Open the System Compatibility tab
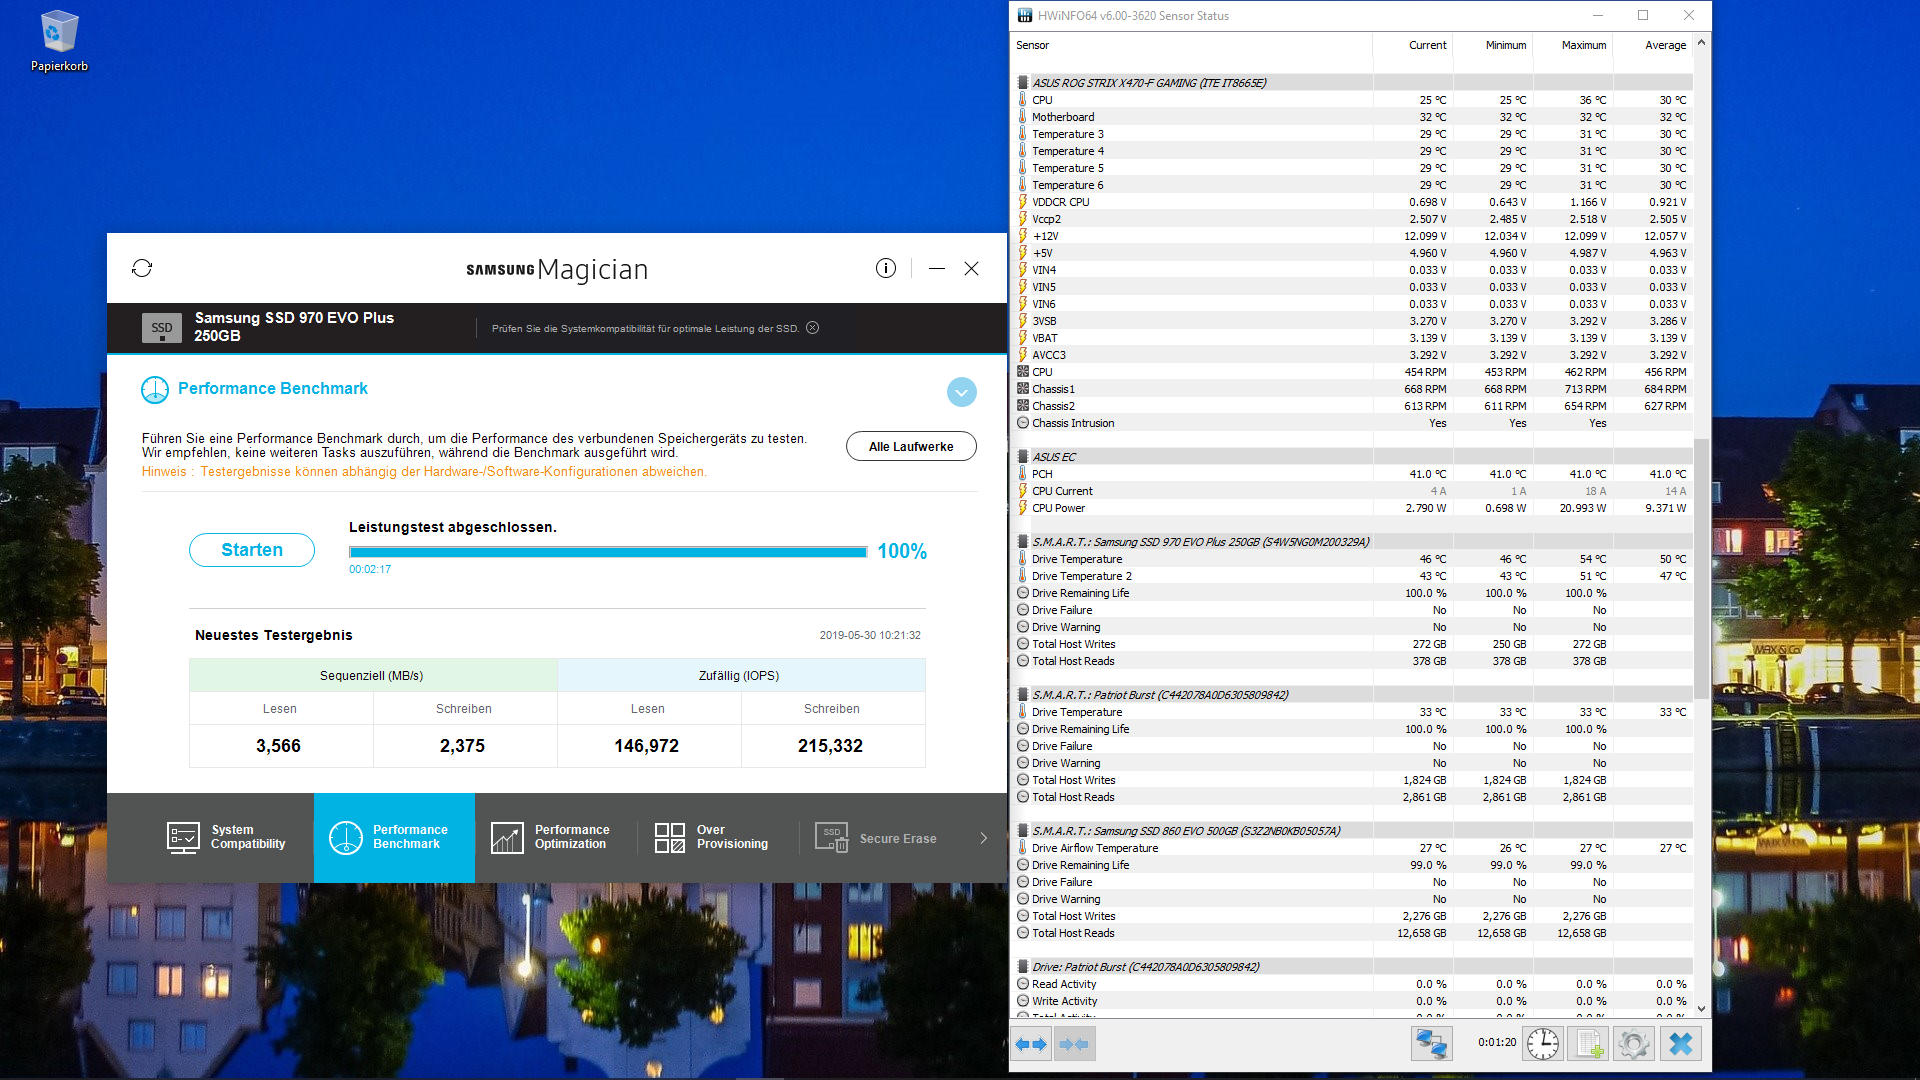This screenshot has width=1920, height=1080. (226, 837)
